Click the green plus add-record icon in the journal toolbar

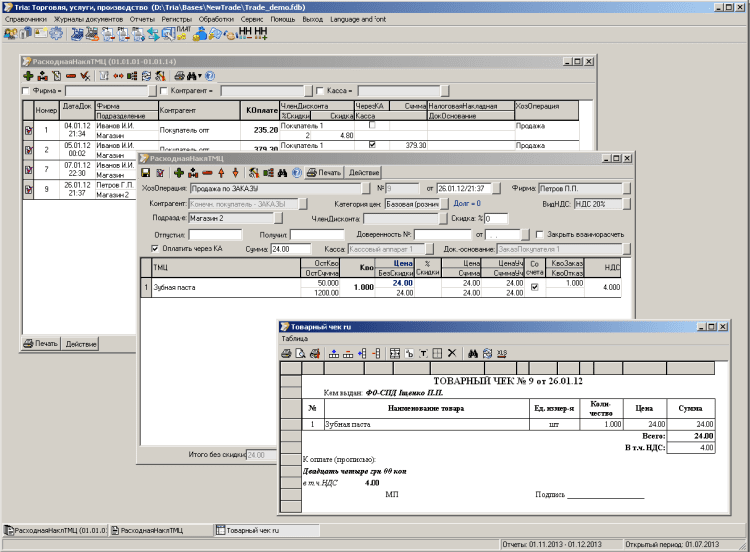pos(28,76)
